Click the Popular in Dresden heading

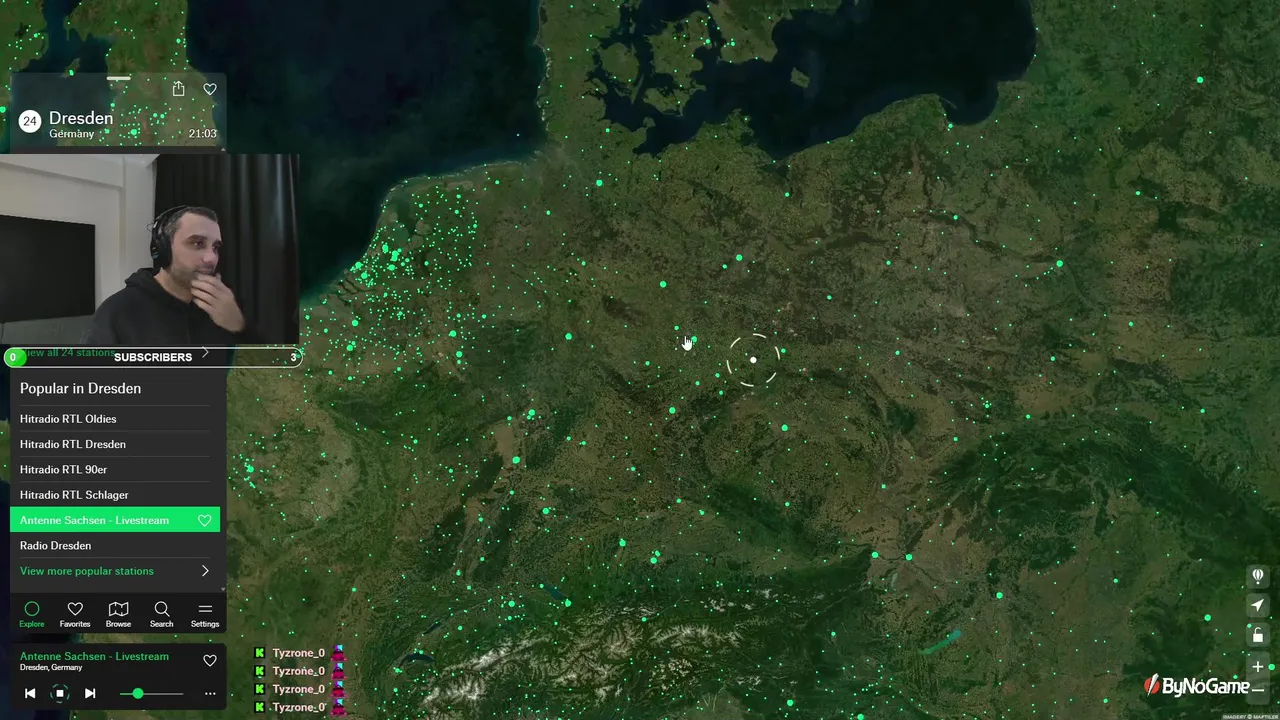80,388
